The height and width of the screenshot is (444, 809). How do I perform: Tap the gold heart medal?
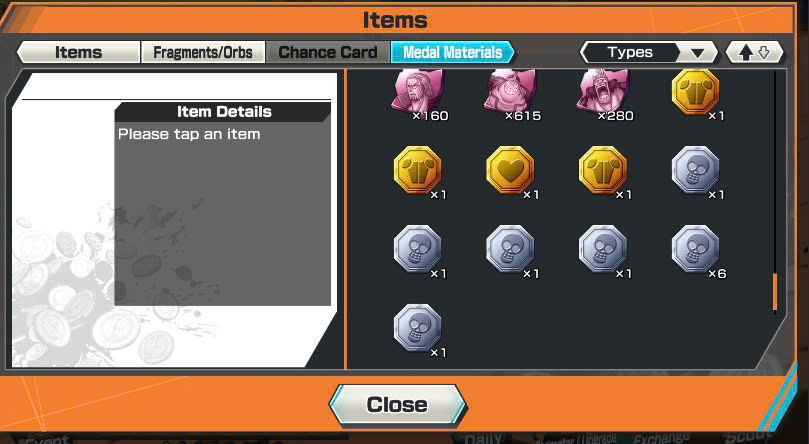(510, 170)
